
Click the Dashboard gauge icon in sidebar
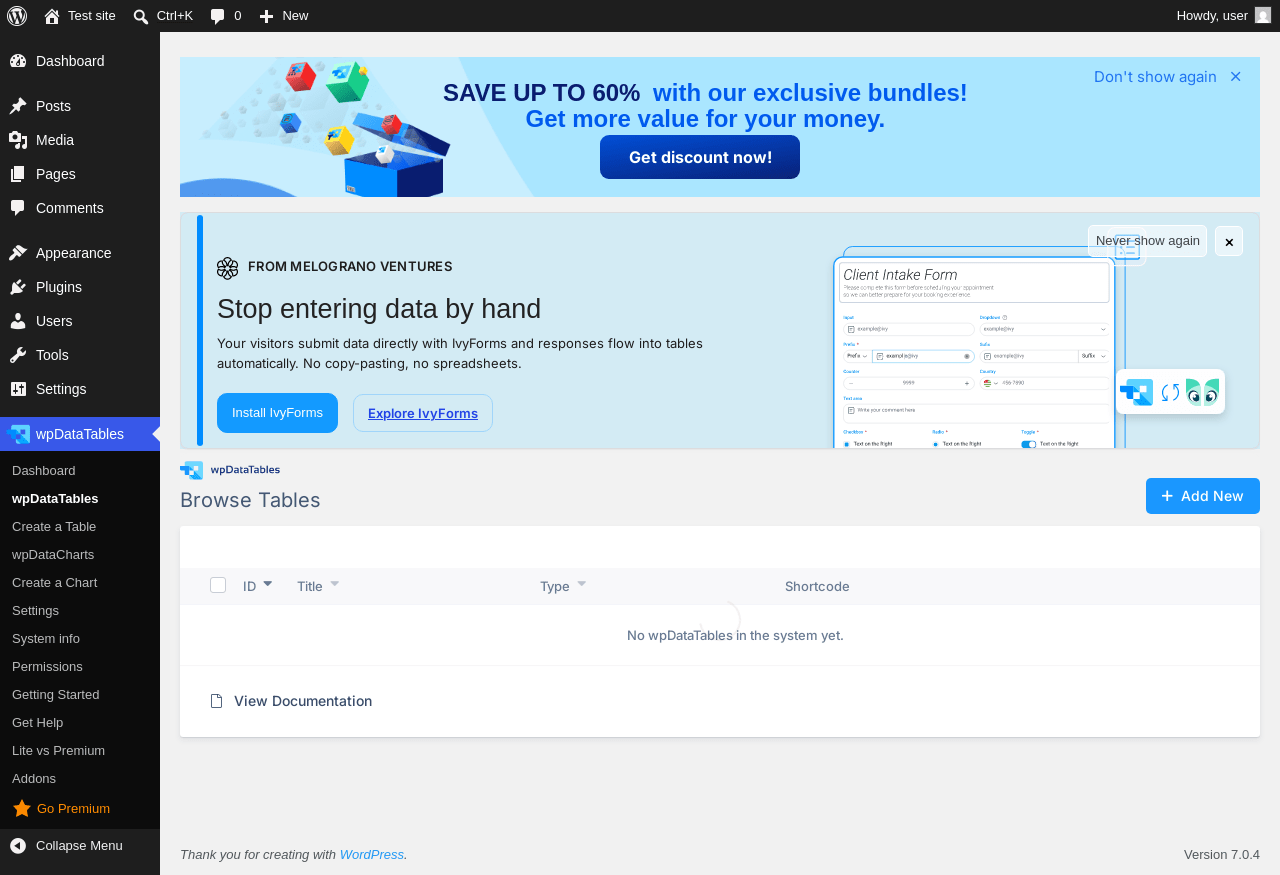(18, 61)
